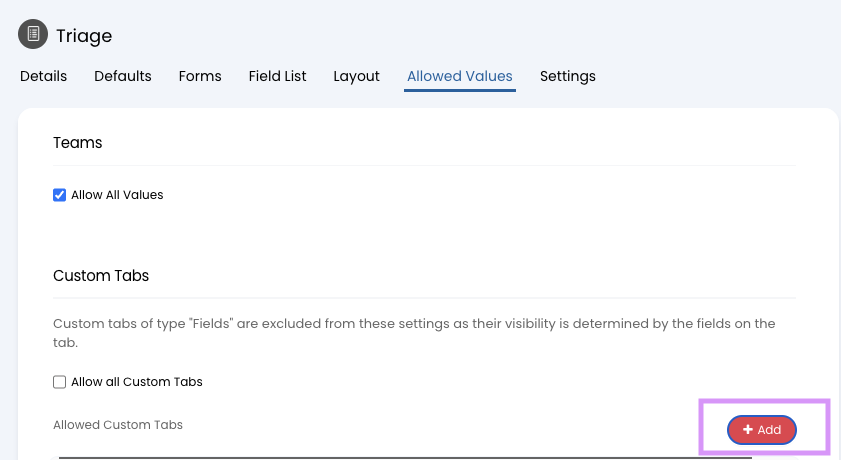Image resolution: width=841 pixels, height=460 pixels.
Task: Click the "Allow all Custom Tabs" label text
Action: [x=137, y=382]
